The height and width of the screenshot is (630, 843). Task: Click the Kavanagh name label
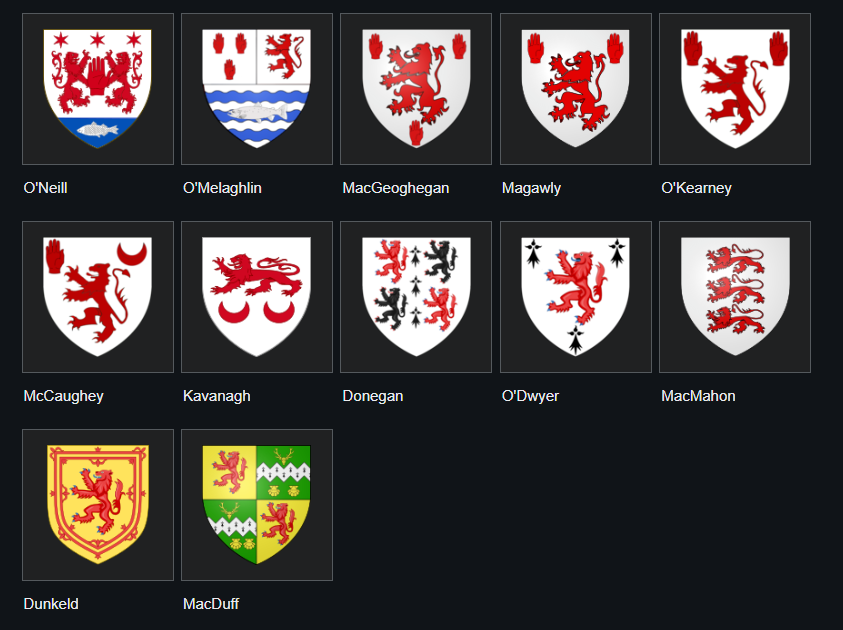point(217,396)
